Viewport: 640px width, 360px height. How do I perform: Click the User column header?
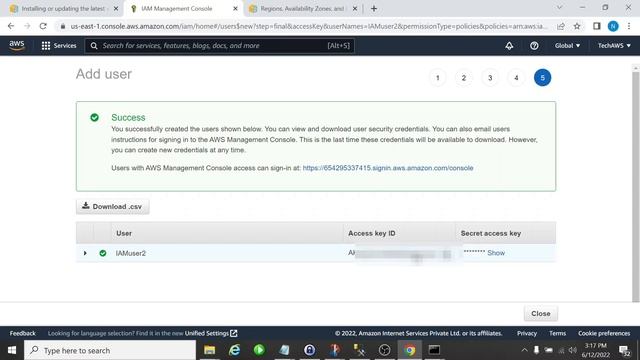coord(124,233)
